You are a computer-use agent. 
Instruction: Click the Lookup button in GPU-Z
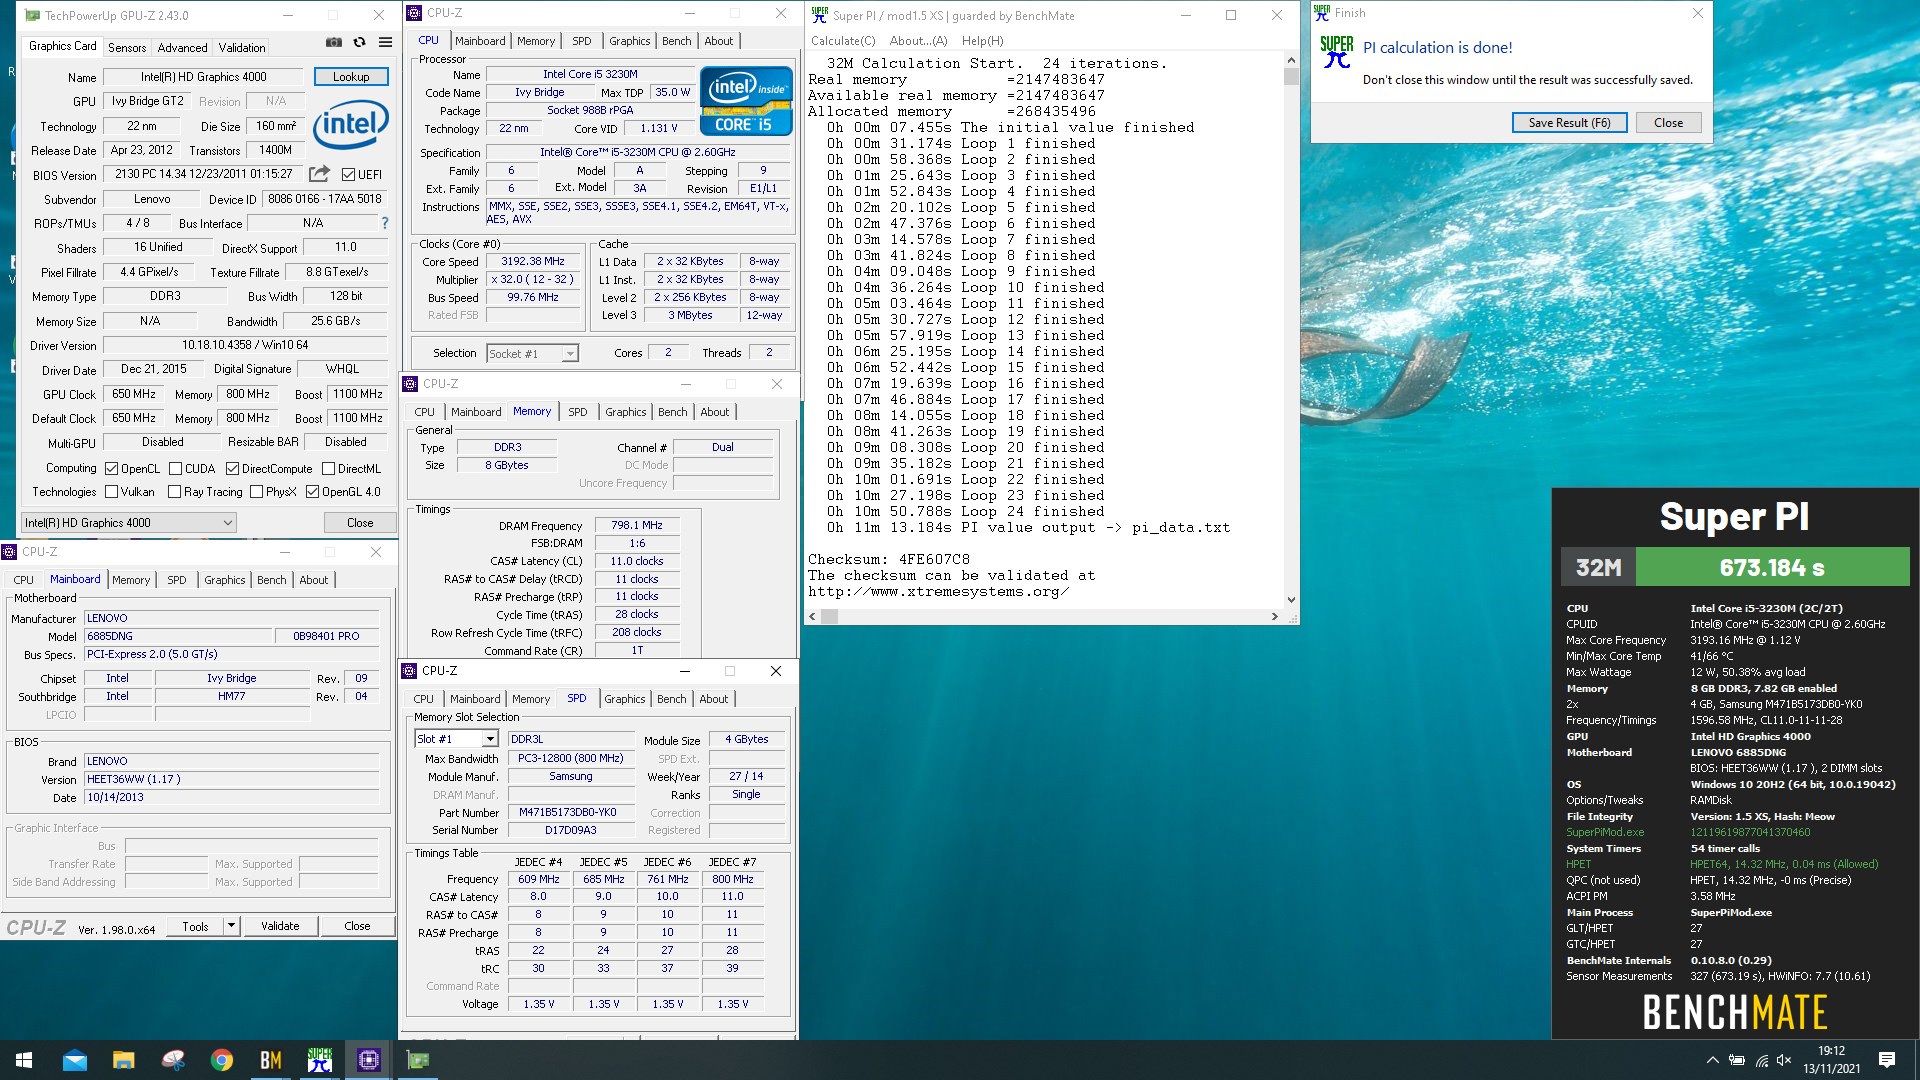pos(351,77)
